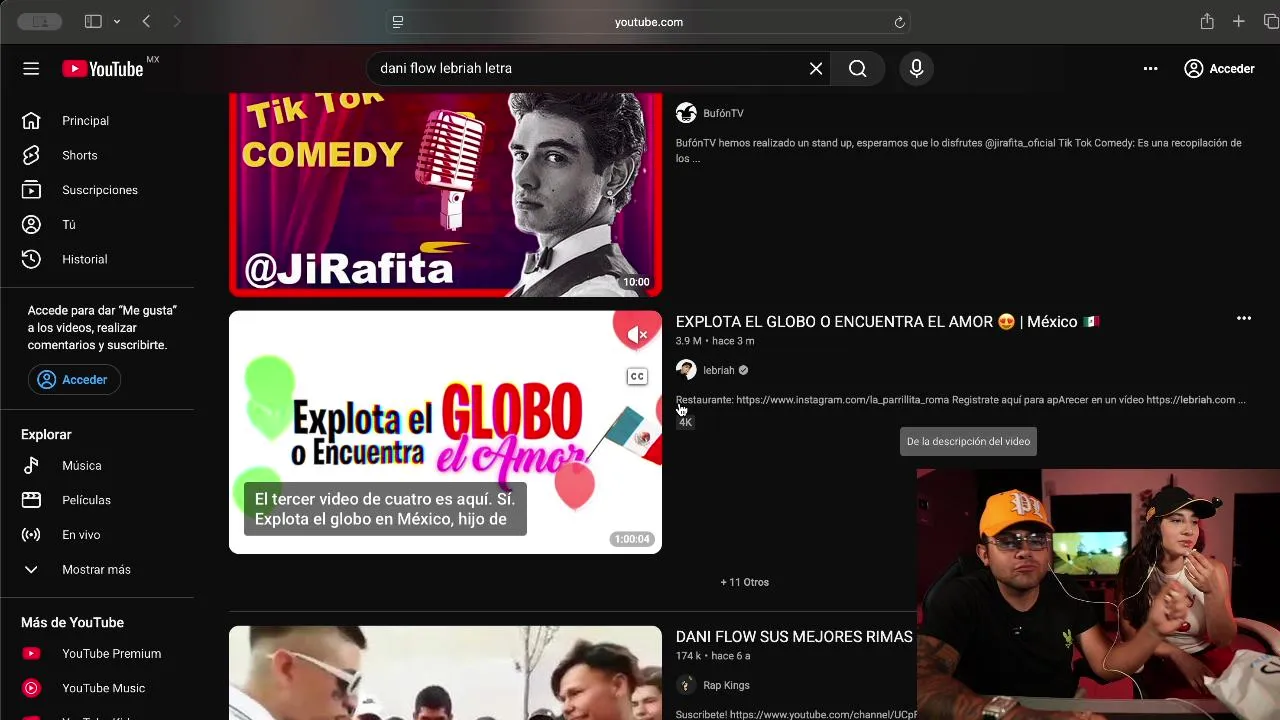1280x720 pixels.
Task: Open Suscripciones in the sidebar
Action: (98, 190)
